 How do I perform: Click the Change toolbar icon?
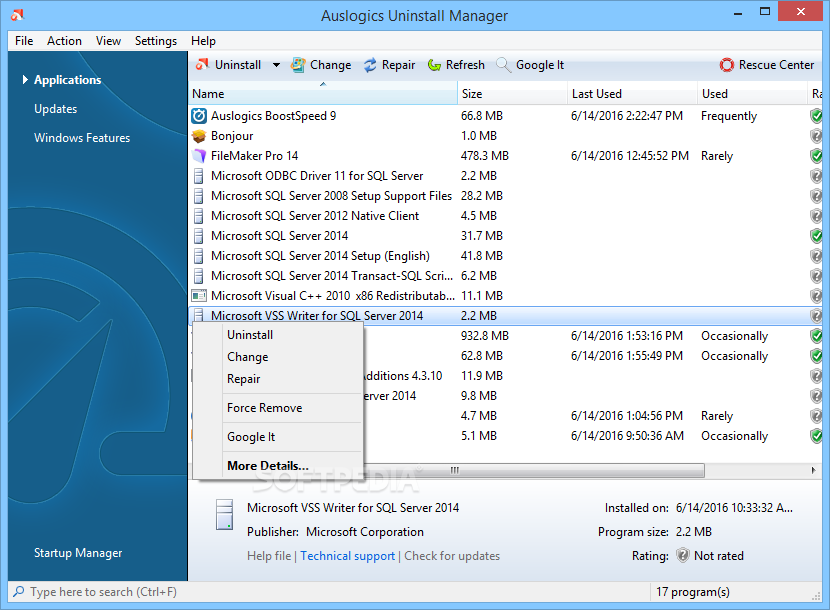297,65
